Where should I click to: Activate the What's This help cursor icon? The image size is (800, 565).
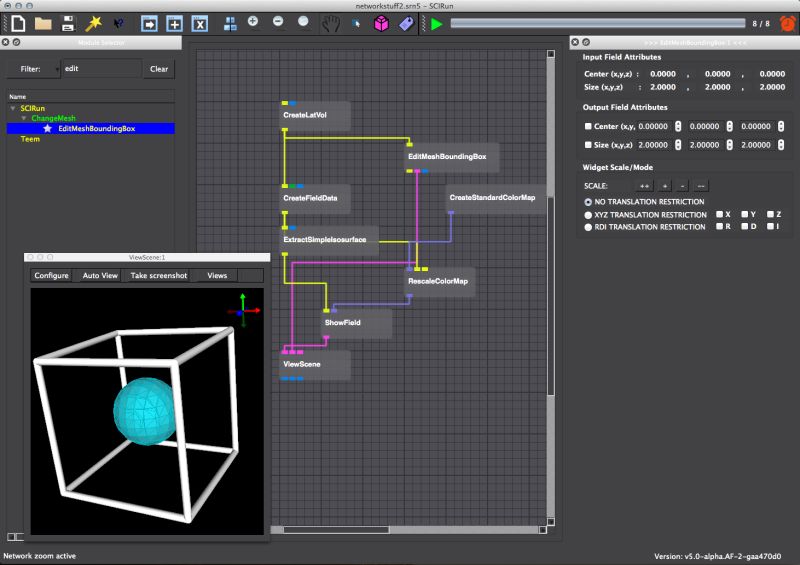click(119, 23)
